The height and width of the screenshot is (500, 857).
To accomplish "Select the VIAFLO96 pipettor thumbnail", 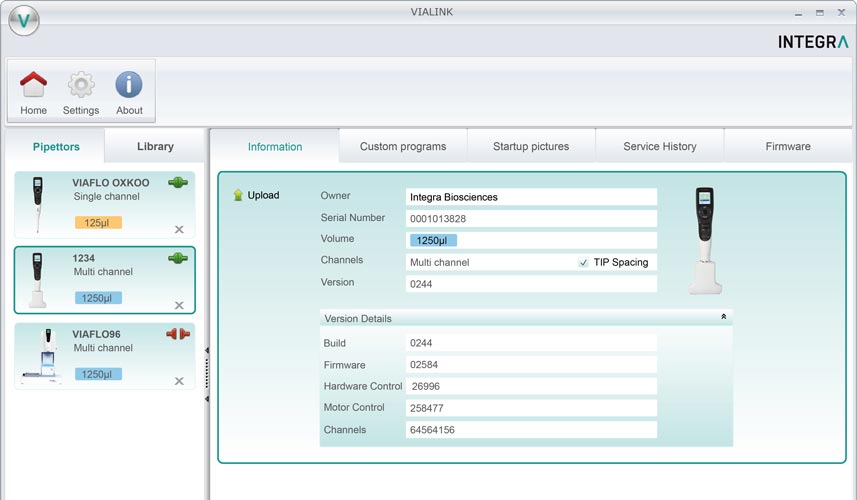I will point(40,357).
